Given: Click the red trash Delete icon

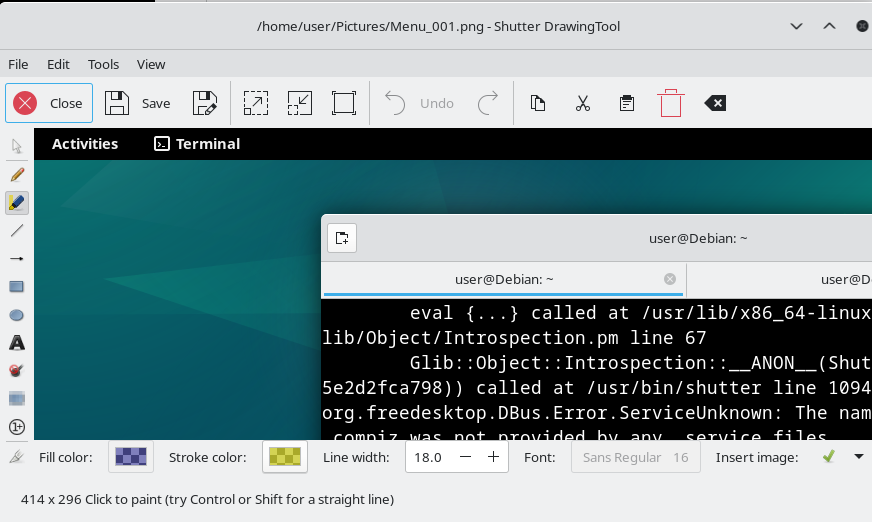Looking at the screenshot, I should (670, 103).
